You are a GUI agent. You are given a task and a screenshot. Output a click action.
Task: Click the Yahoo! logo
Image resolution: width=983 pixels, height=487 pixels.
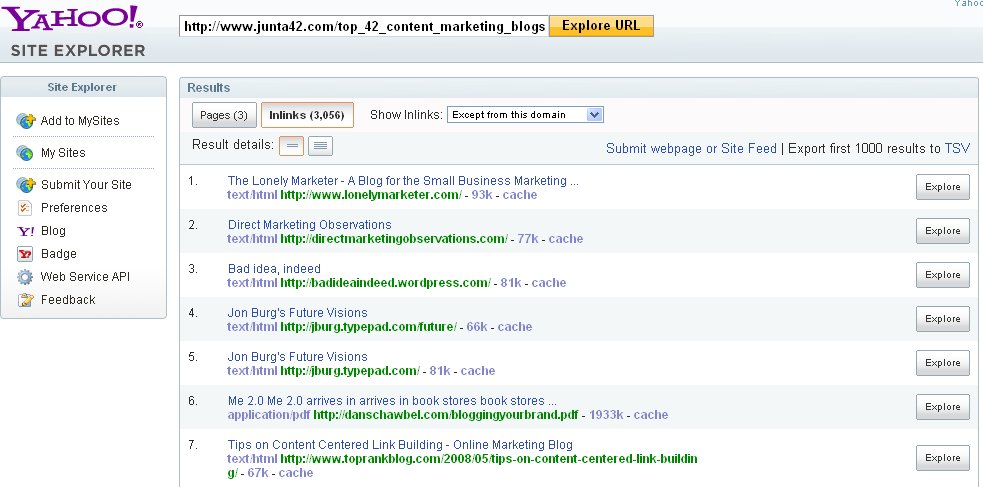click(x=73, y=19)
